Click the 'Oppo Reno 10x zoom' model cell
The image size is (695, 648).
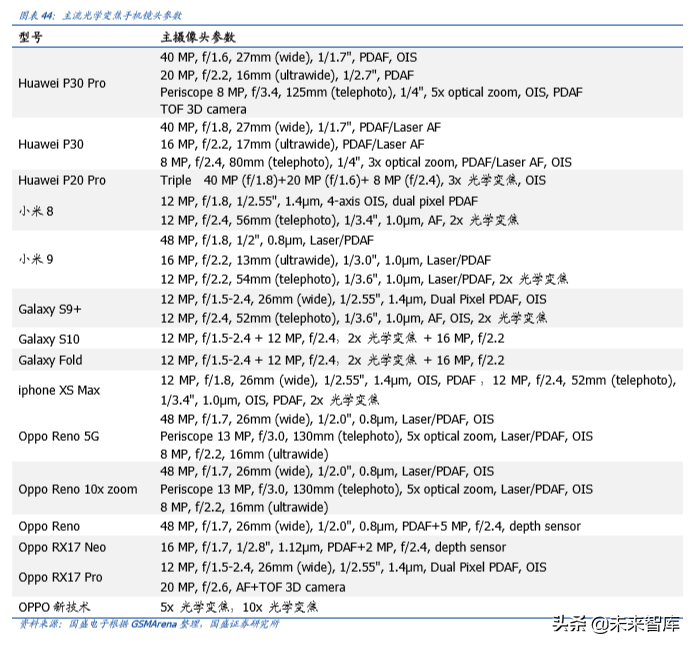pos(78,489)
